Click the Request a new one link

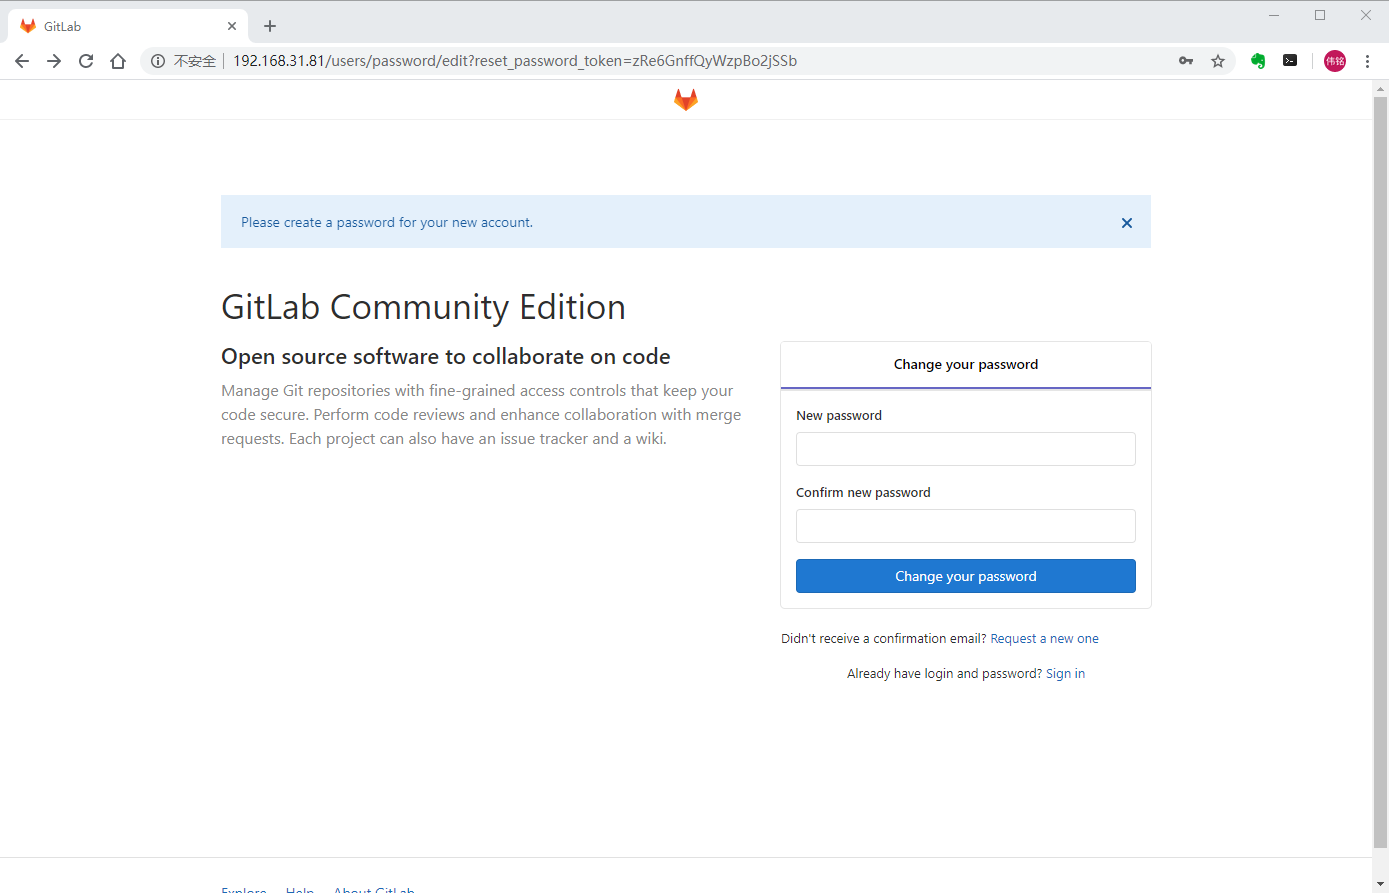tap(1044, 639)
